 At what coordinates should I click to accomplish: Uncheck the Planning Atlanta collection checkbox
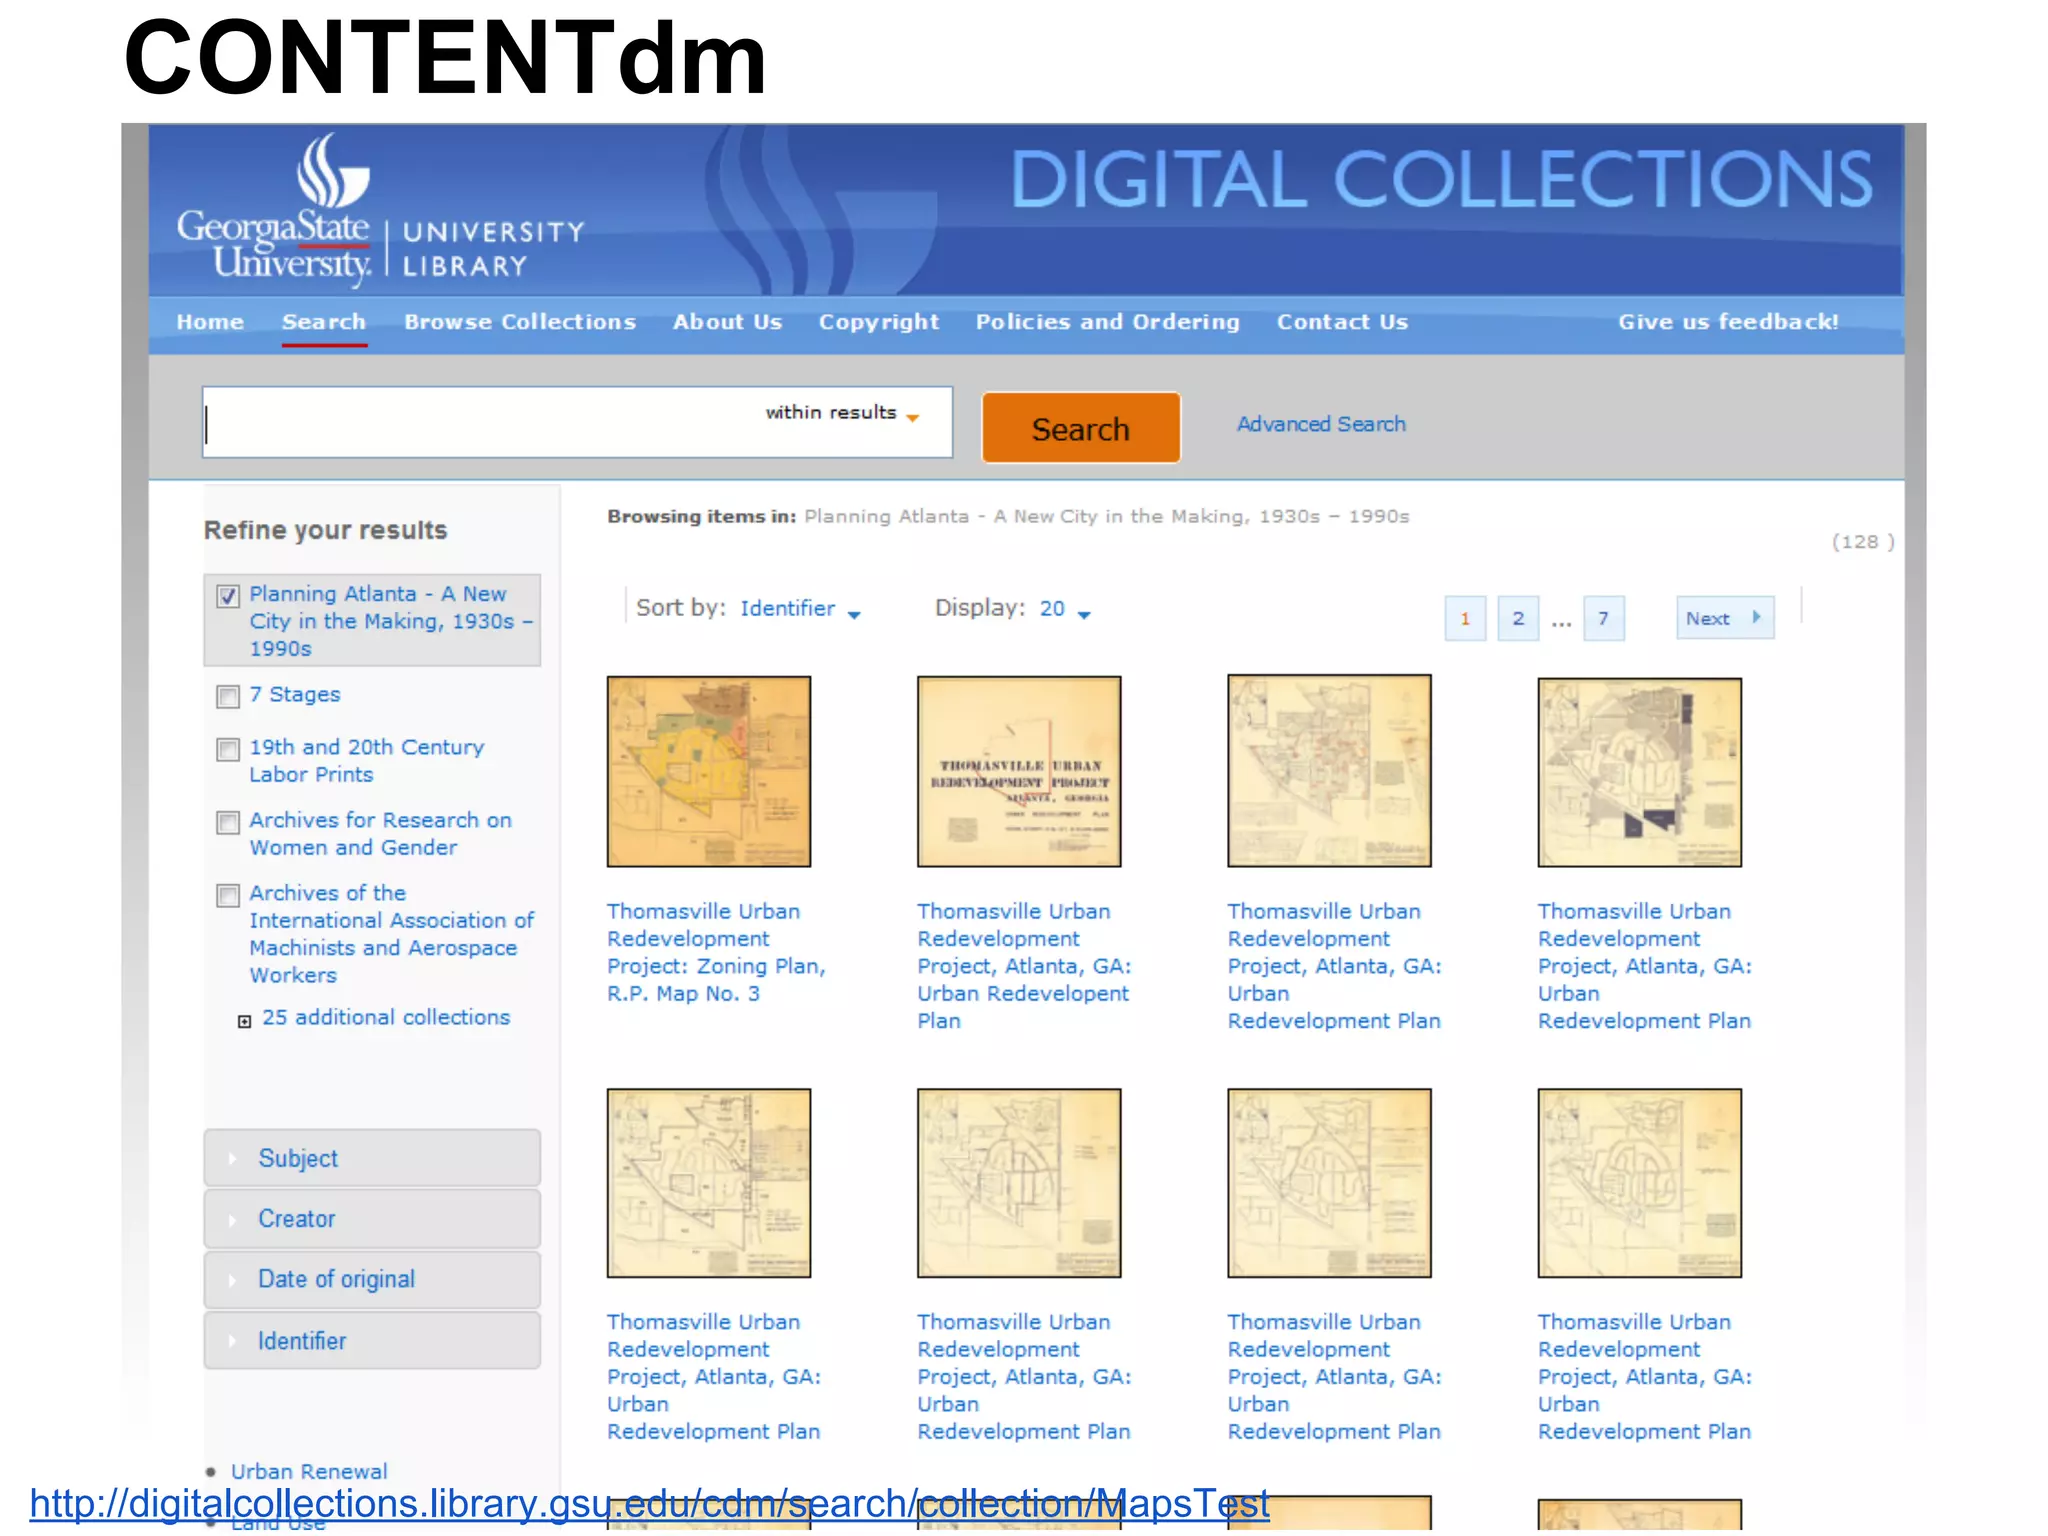pyautogui.click(x=228, y=597)
